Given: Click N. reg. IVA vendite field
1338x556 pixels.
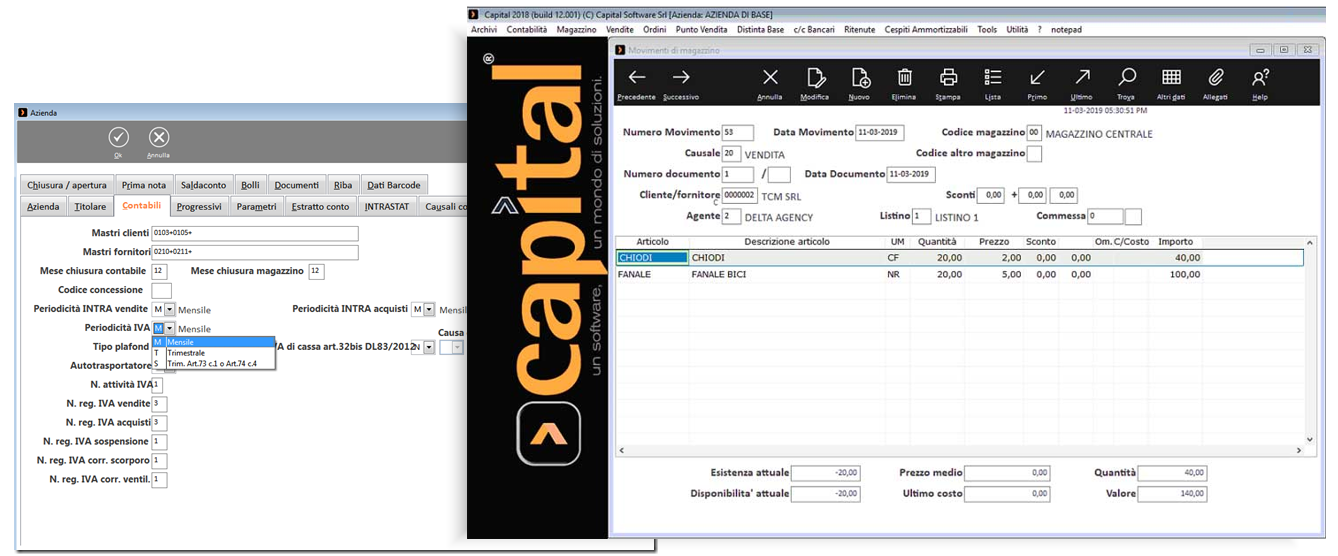Looking at the screenshot, I should (159, 403).
